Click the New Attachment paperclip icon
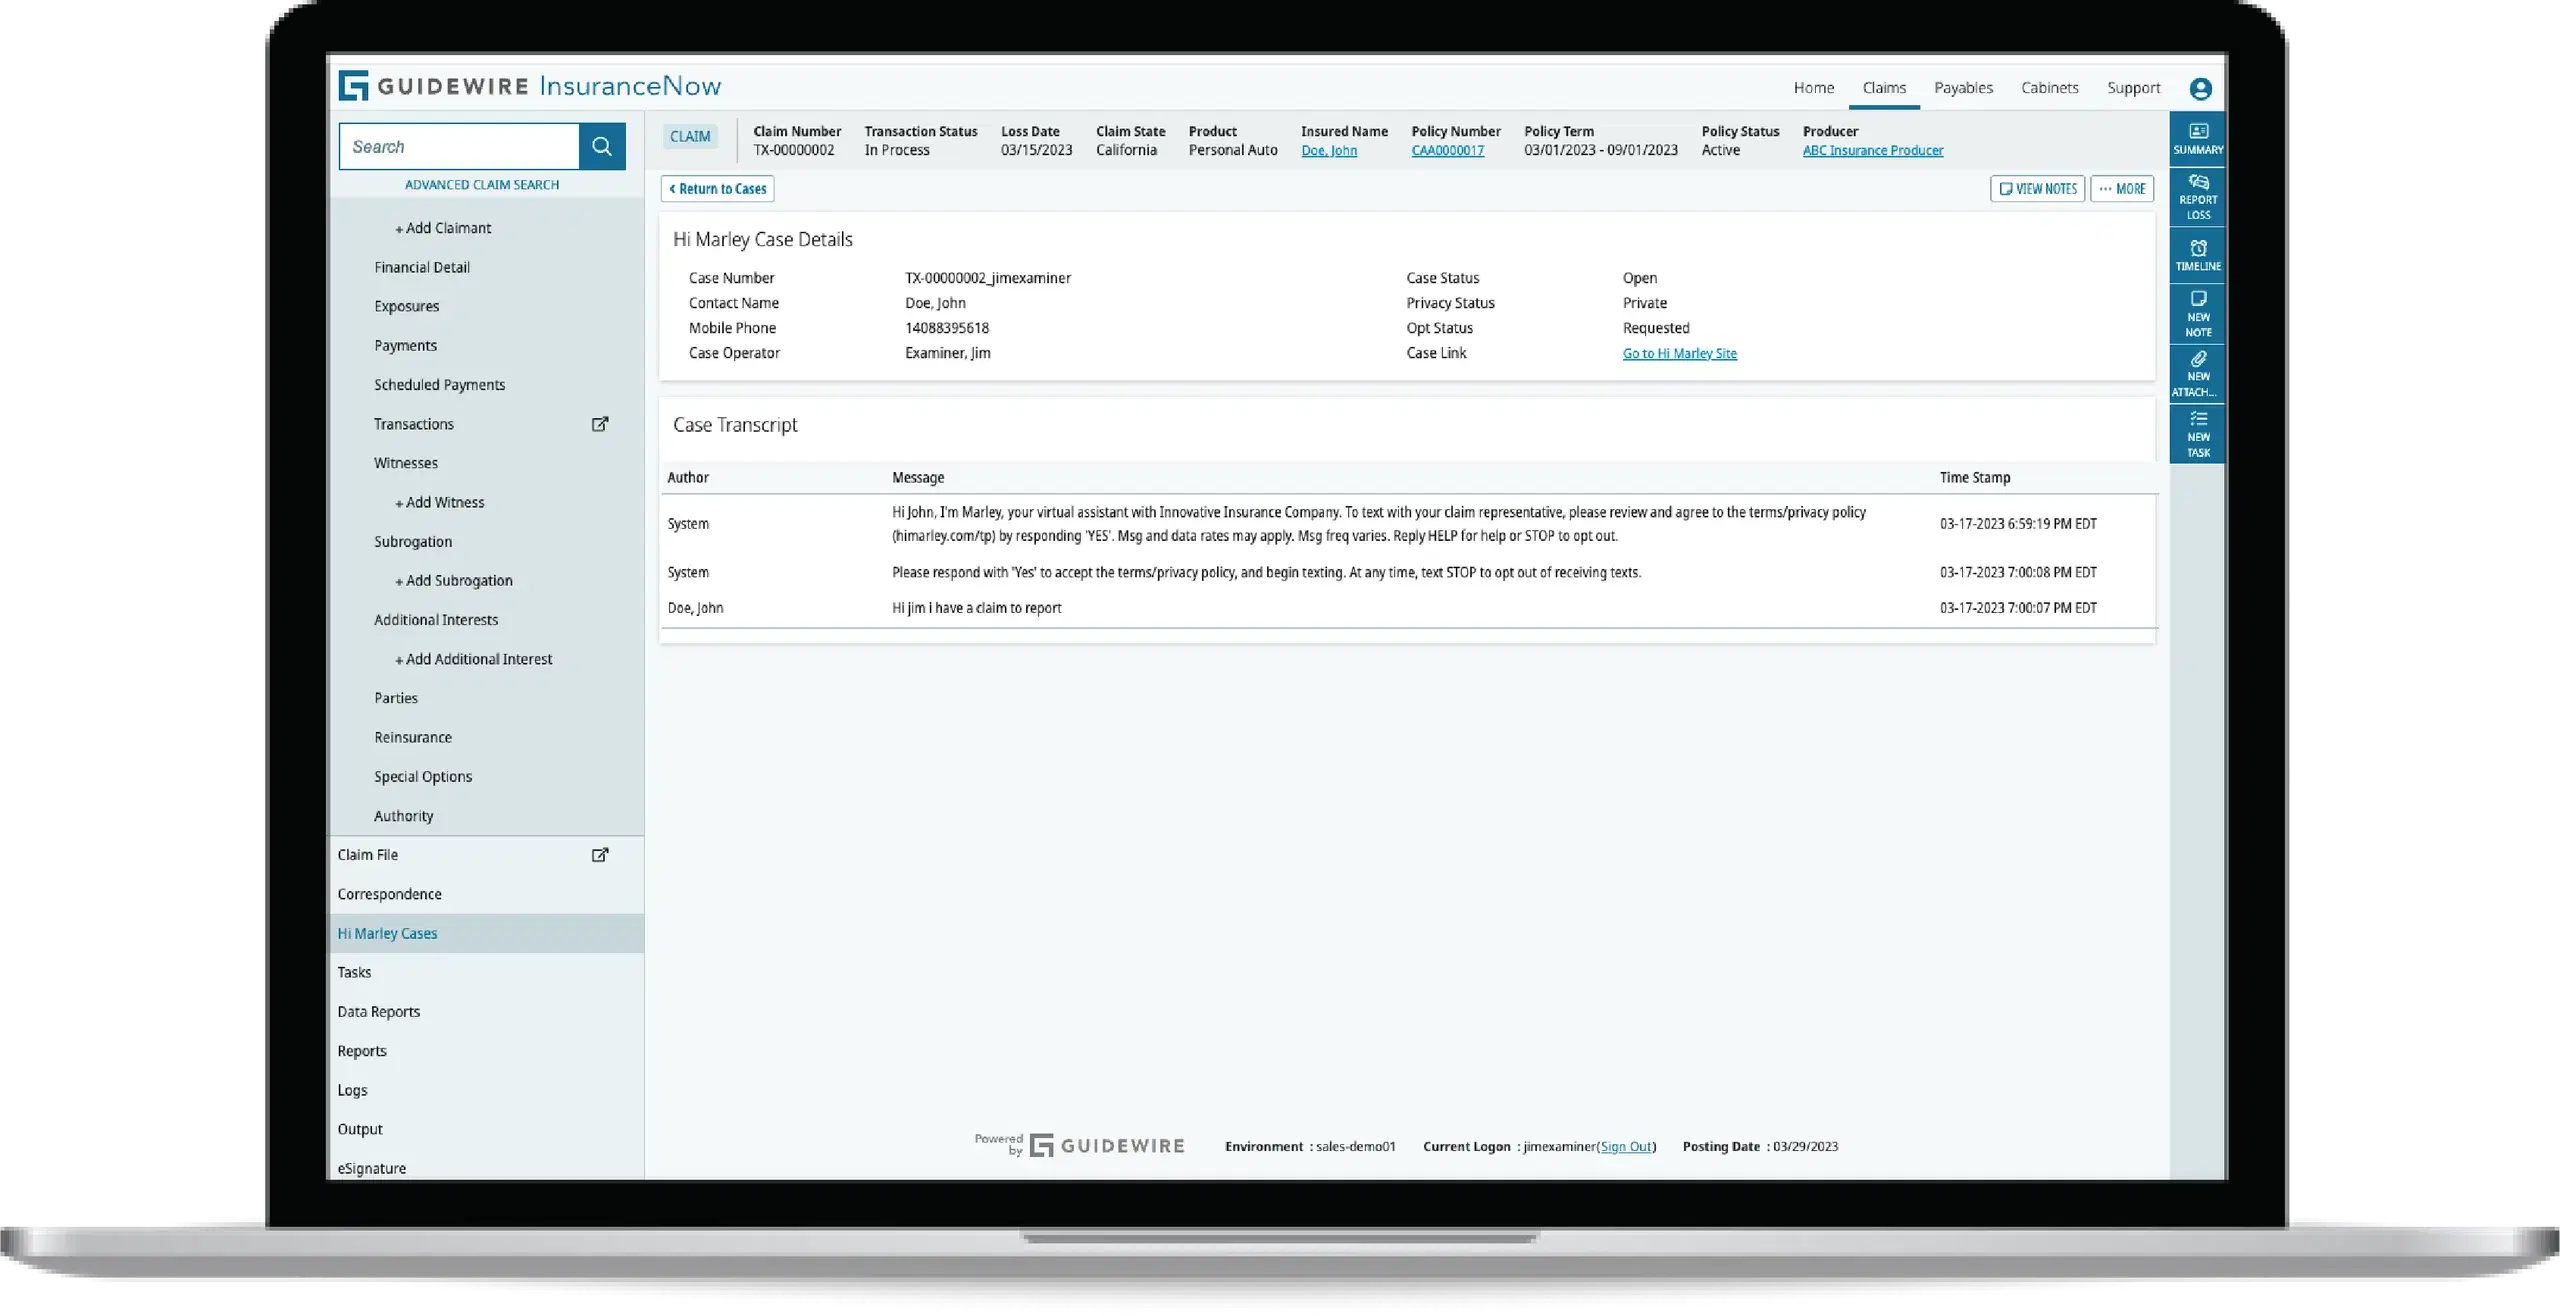The image size is (2560, 1316). 2198,373
